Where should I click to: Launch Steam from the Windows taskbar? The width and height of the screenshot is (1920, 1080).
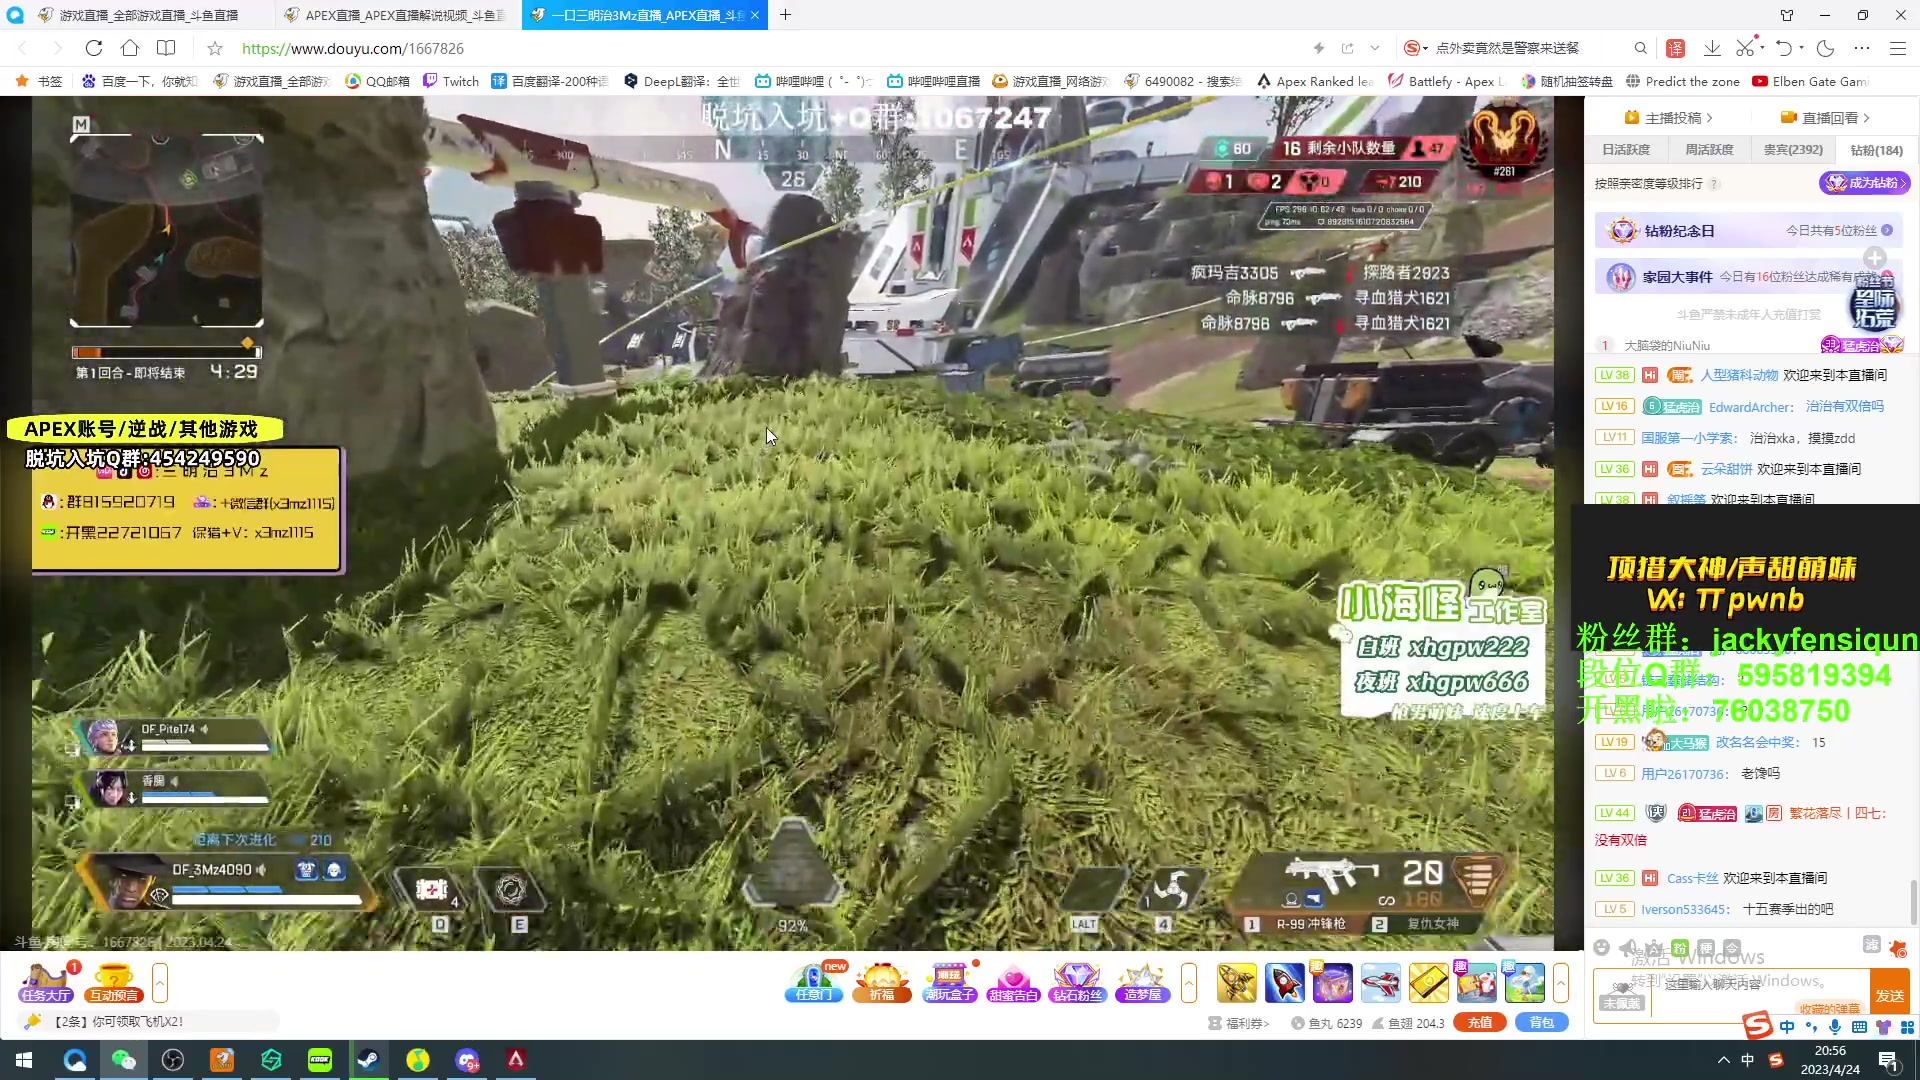click(x=368, y=1060)
